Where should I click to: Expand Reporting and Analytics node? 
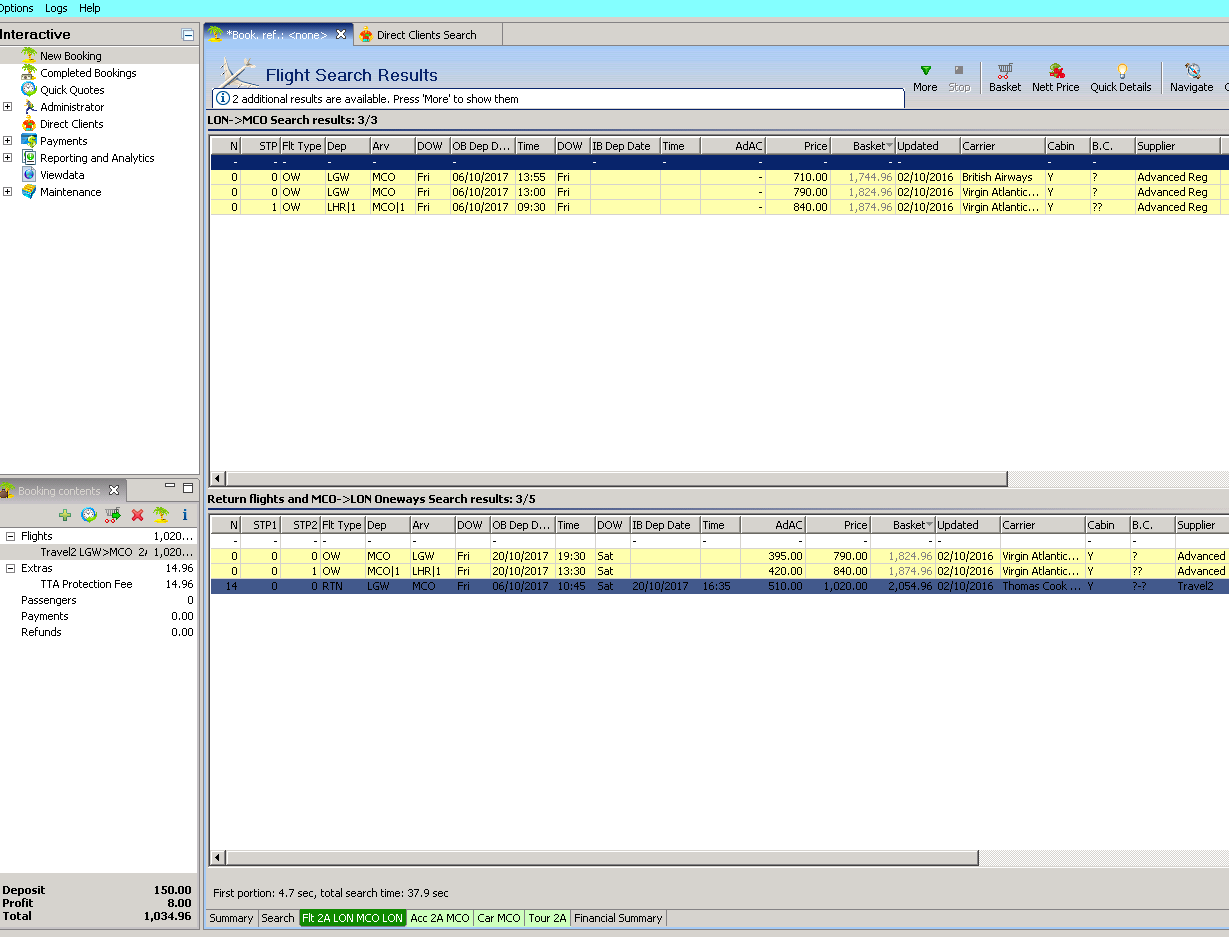(8, 158)
